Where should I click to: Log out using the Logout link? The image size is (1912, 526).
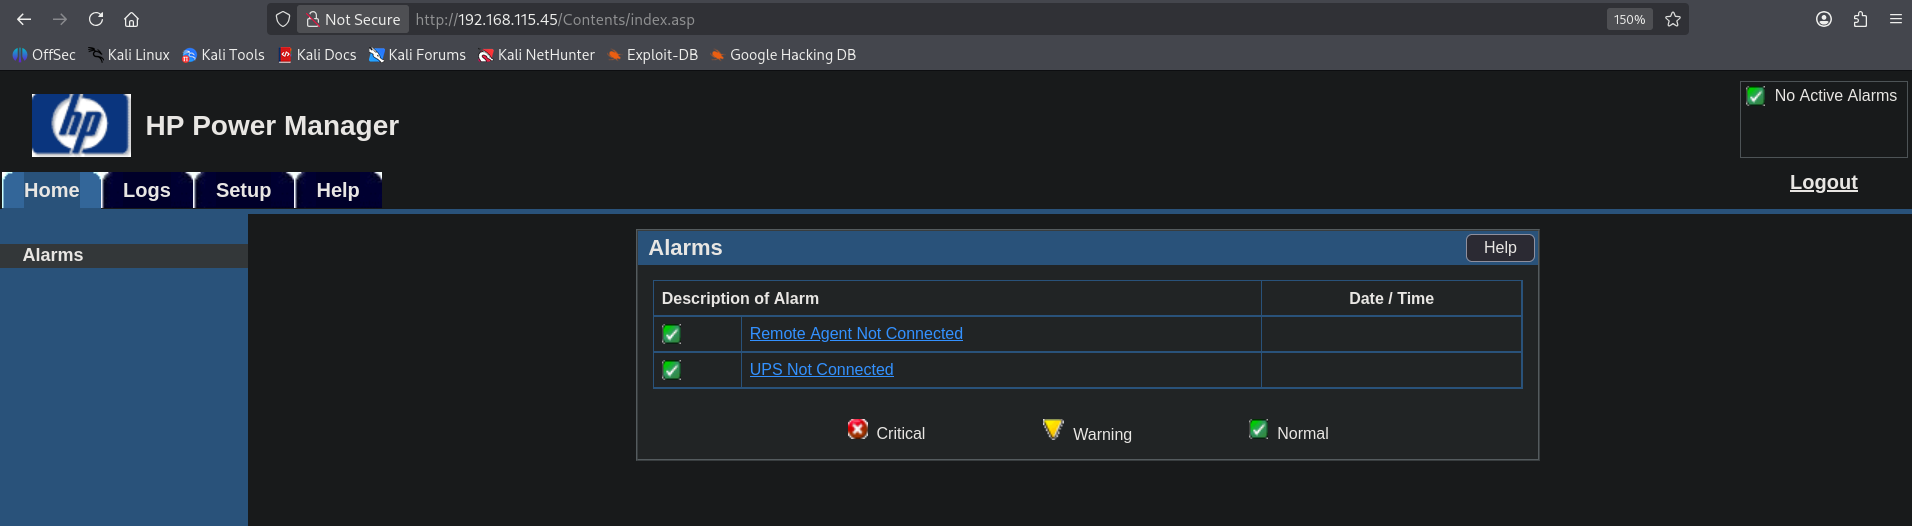(x=1823, y=182)
